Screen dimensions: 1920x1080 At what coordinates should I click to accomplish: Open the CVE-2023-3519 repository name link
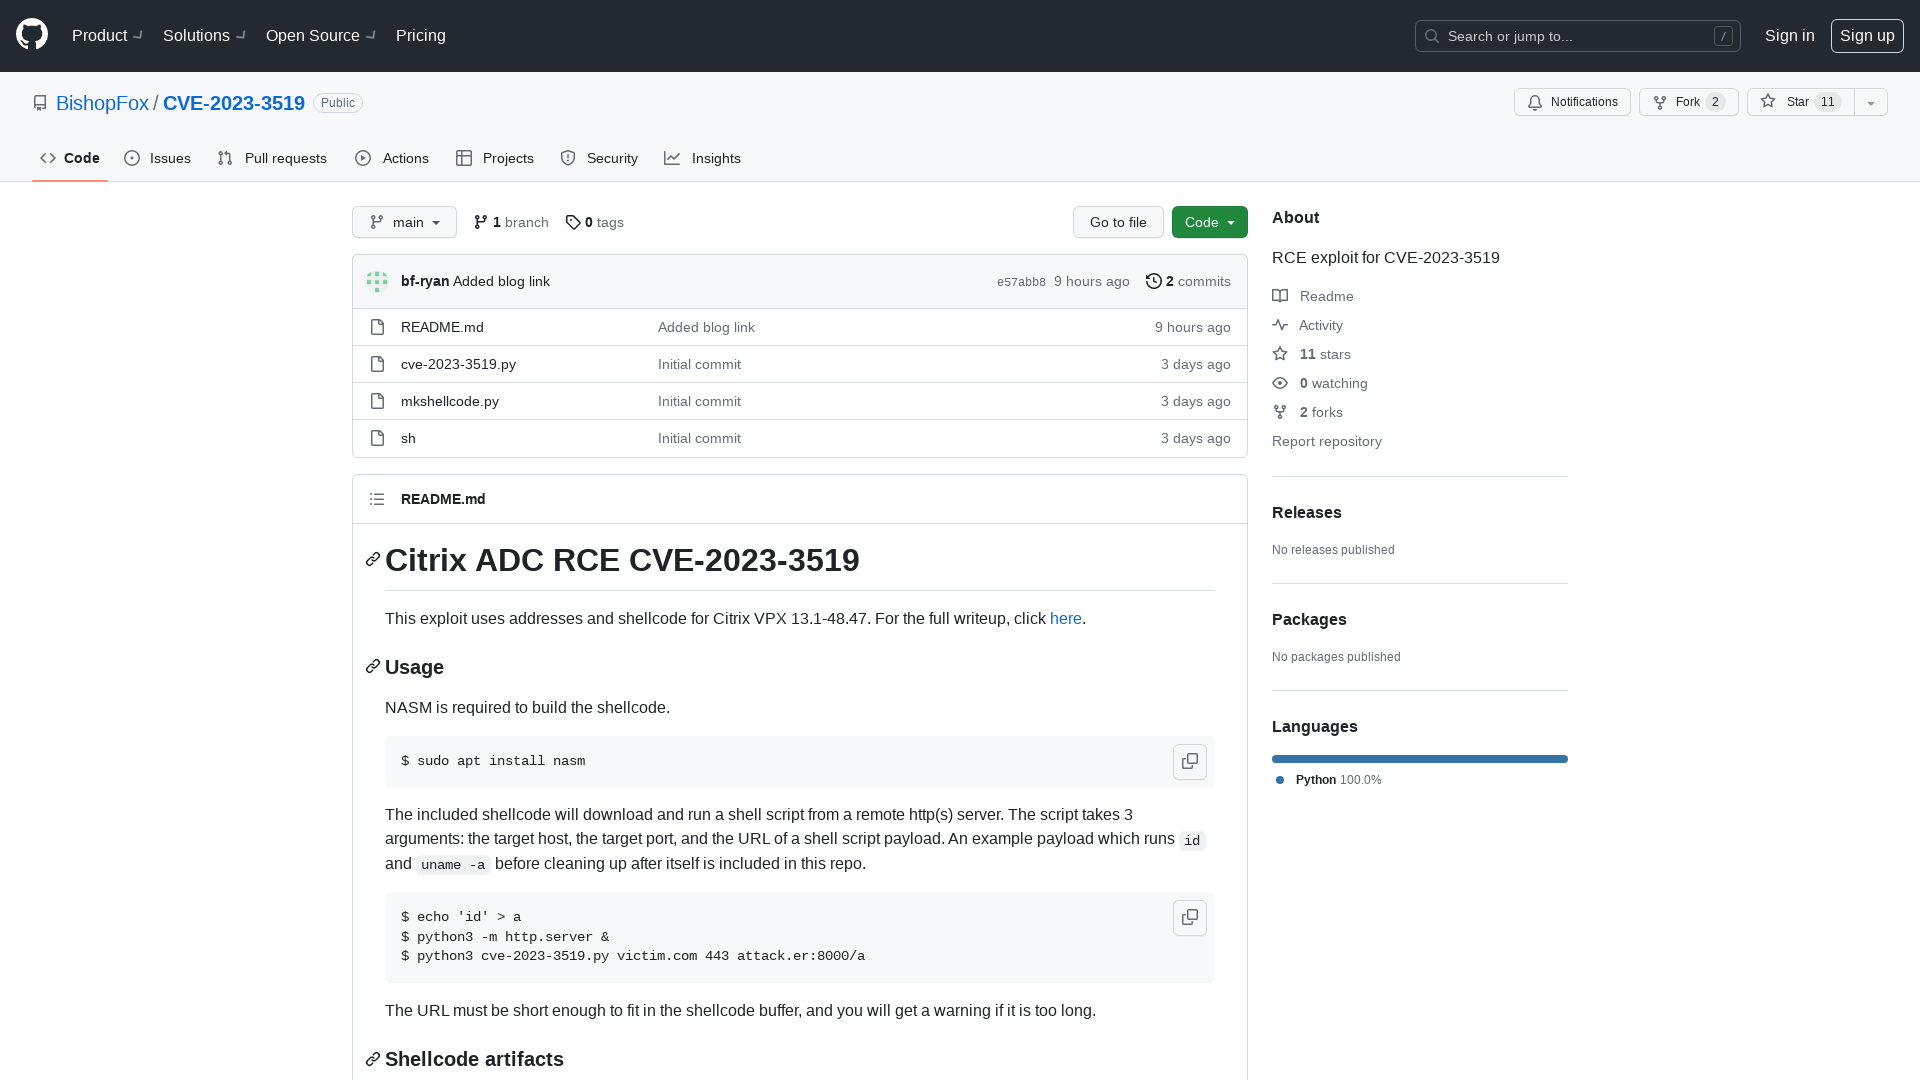234,103
